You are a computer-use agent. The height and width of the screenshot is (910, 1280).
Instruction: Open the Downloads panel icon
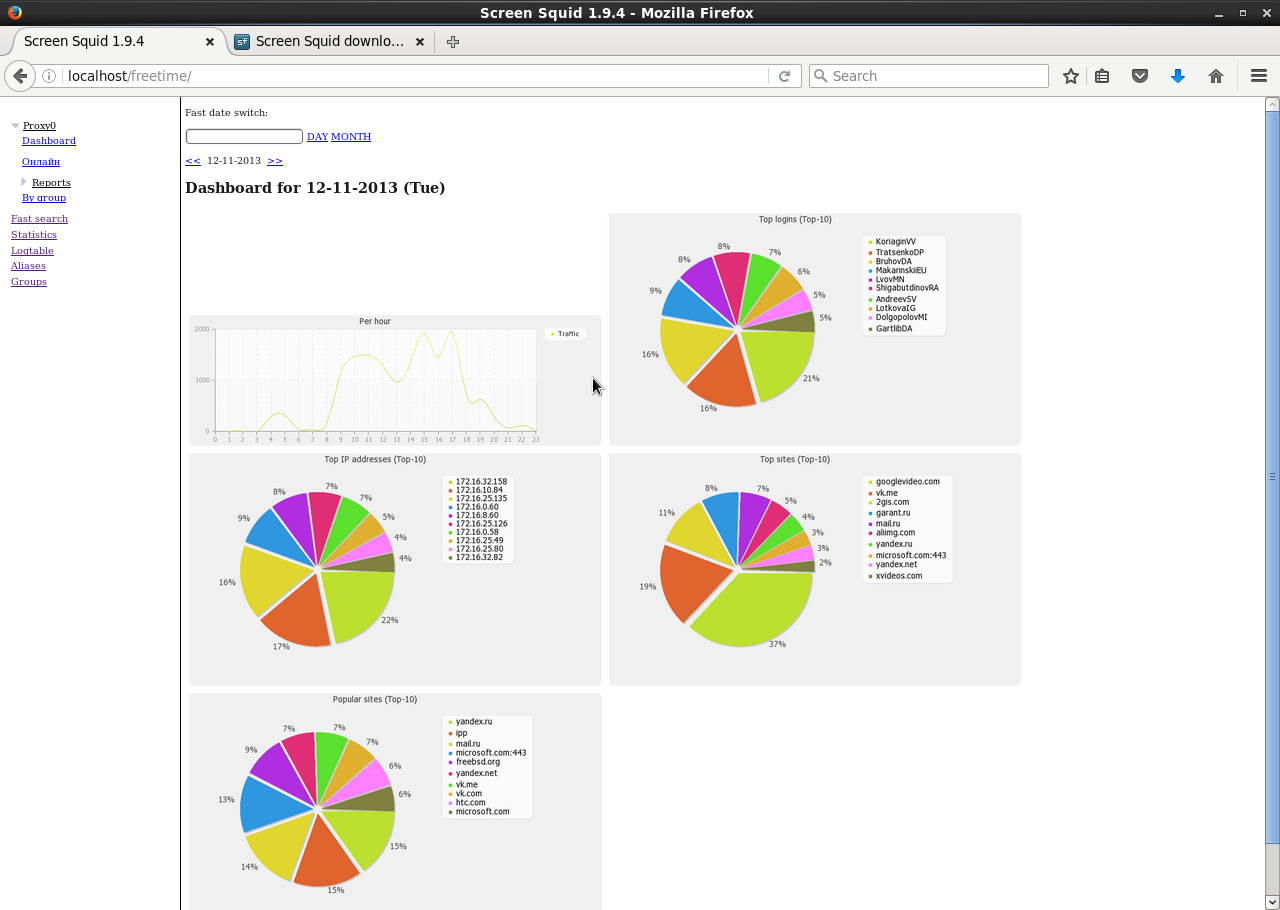coord(1178,75)
